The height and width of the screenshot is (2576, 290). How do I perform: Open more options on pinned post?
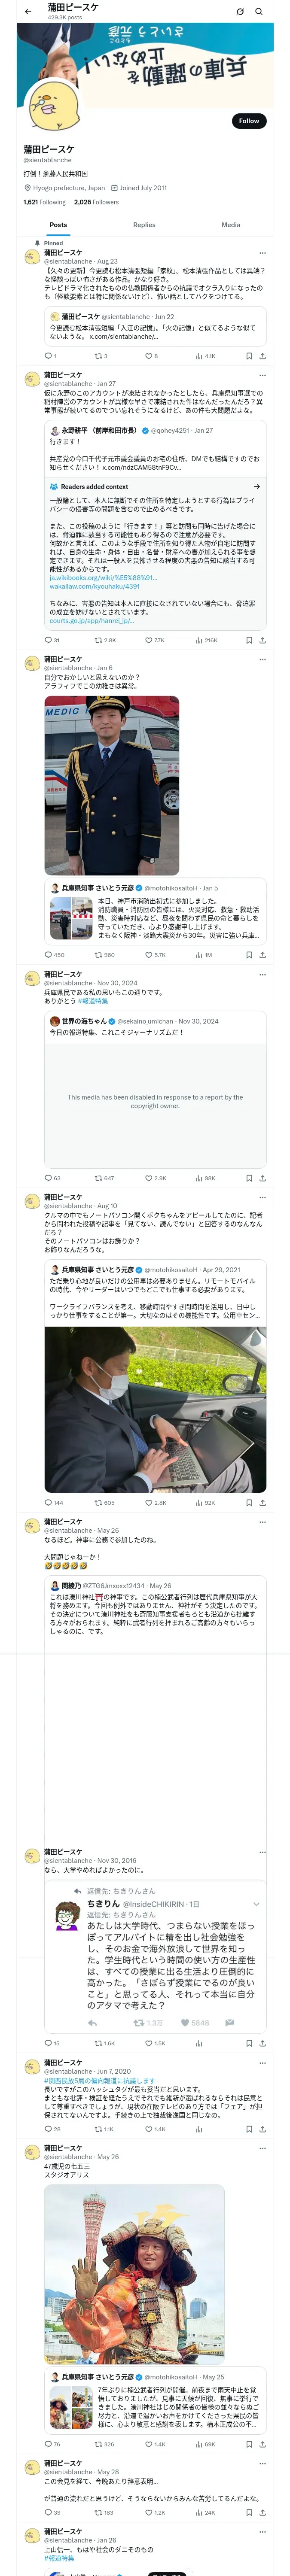[x=263, y=253]
